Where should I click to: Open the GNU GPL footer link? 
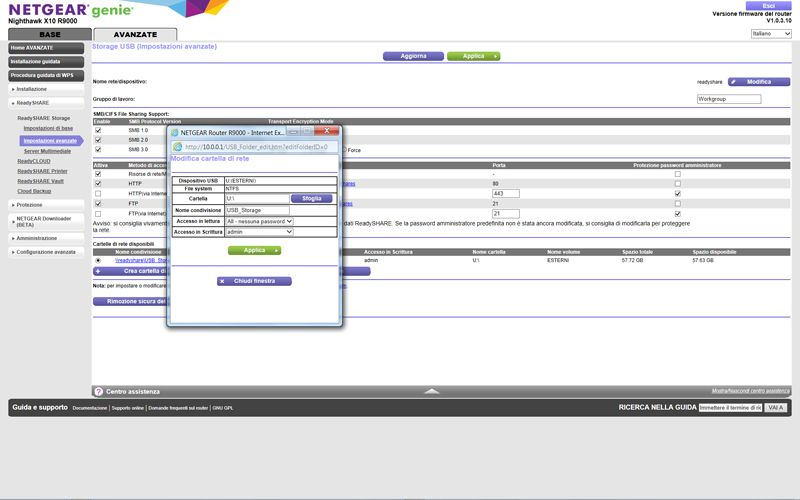pos(222,408)
